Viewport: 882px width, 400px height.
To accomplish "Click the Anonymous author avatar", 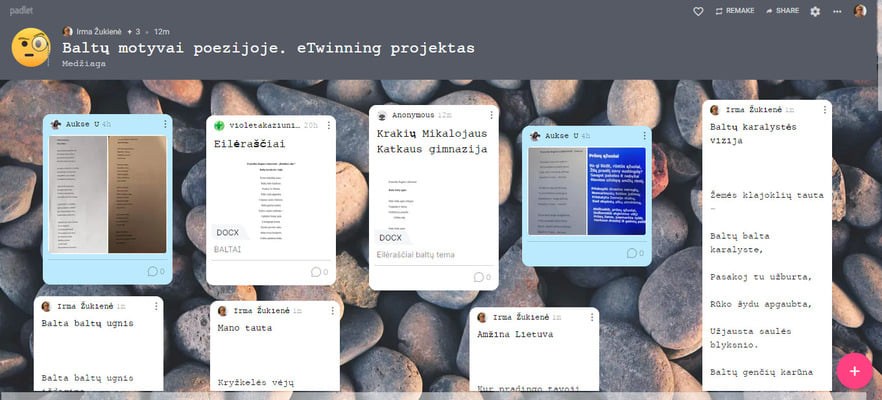I will click(x=382, y=115).
